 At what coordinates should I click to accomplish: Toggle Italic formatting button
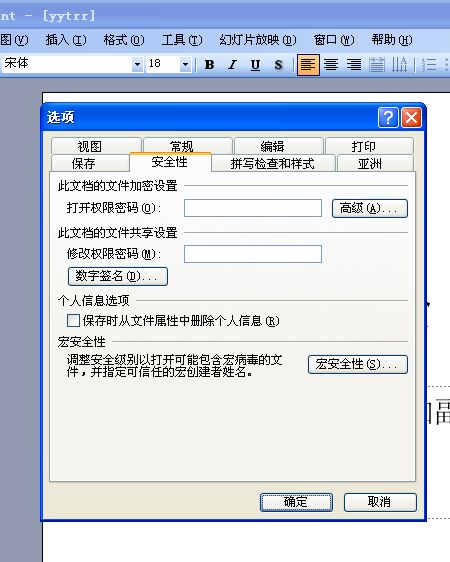[x=232, y=65]
